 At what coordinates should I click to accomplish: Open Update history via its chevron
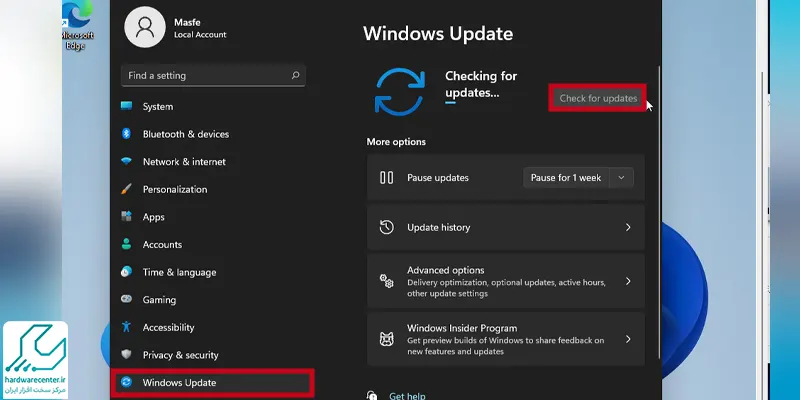(628, 227)
